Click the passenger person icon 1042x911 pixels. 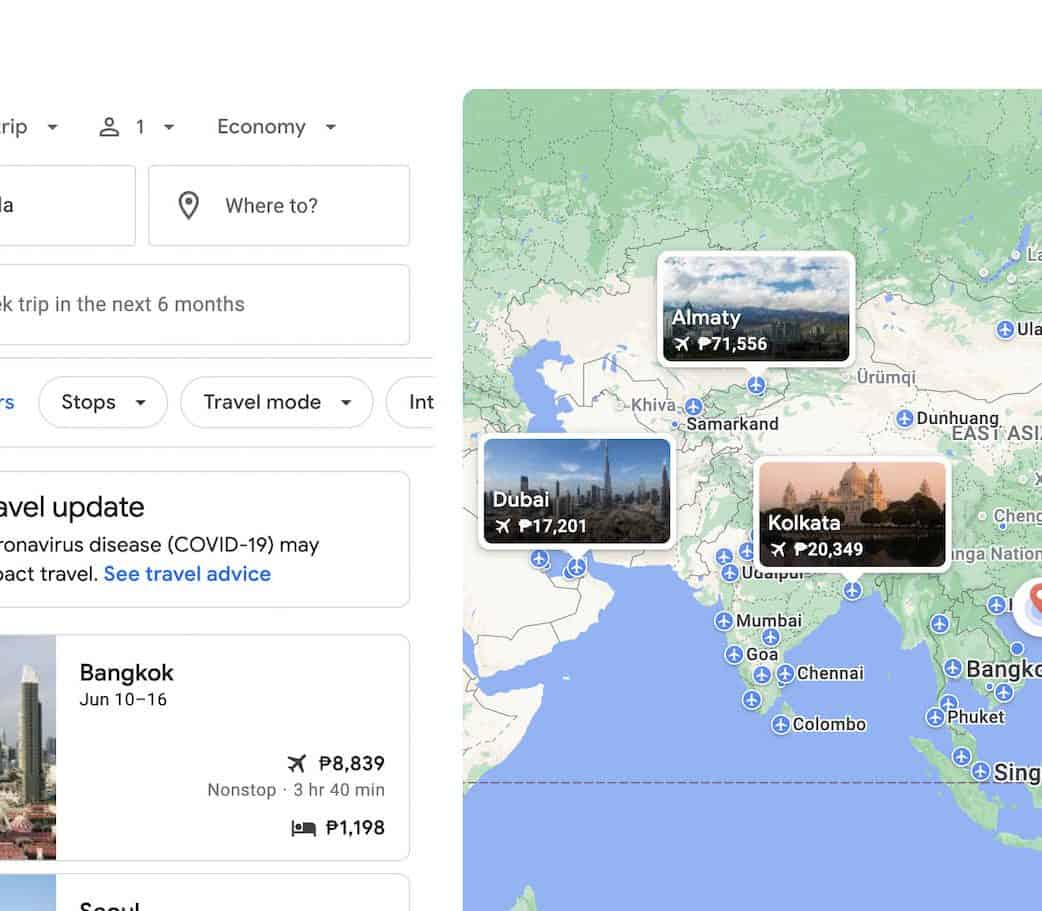tap(109, 127)
